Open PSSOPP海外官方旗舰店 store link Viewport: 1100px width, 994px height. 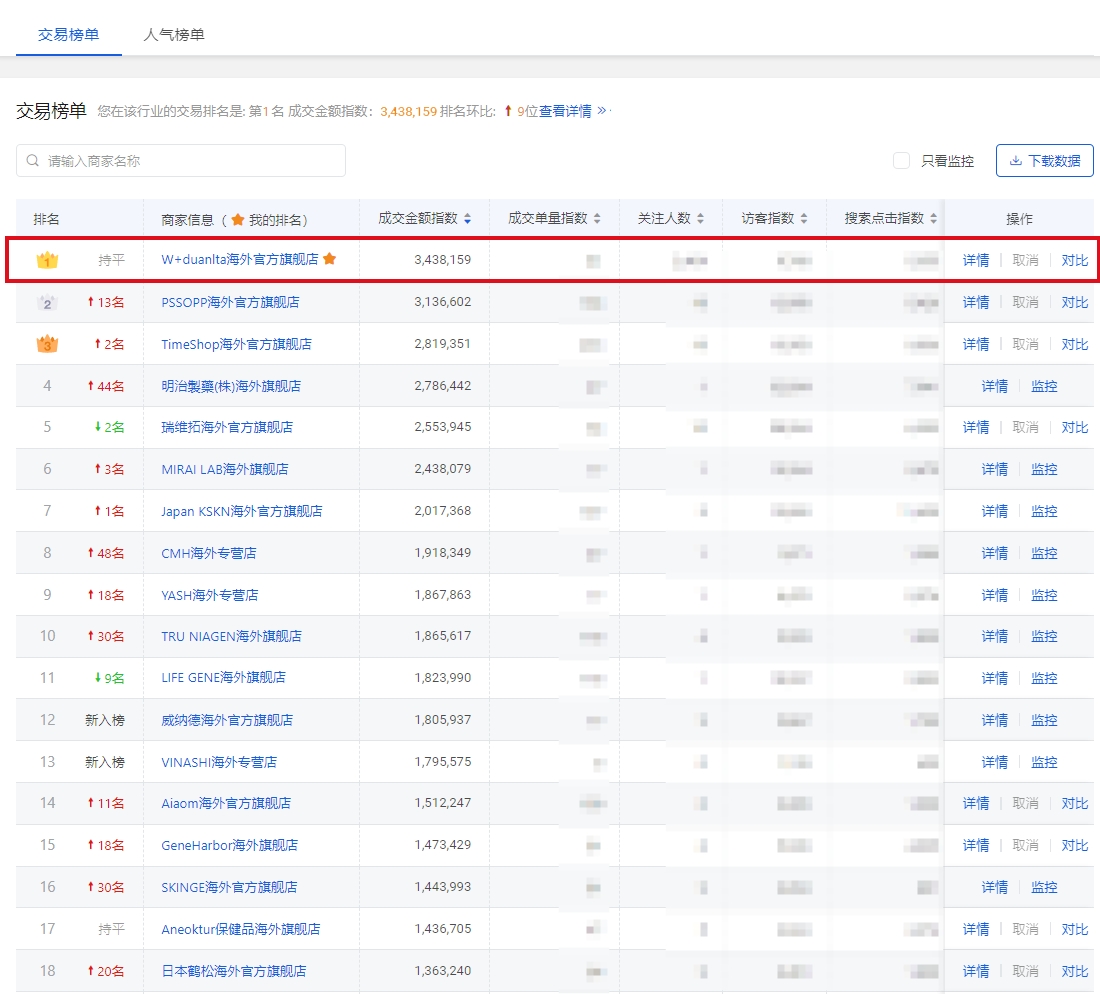coord(230,302)
